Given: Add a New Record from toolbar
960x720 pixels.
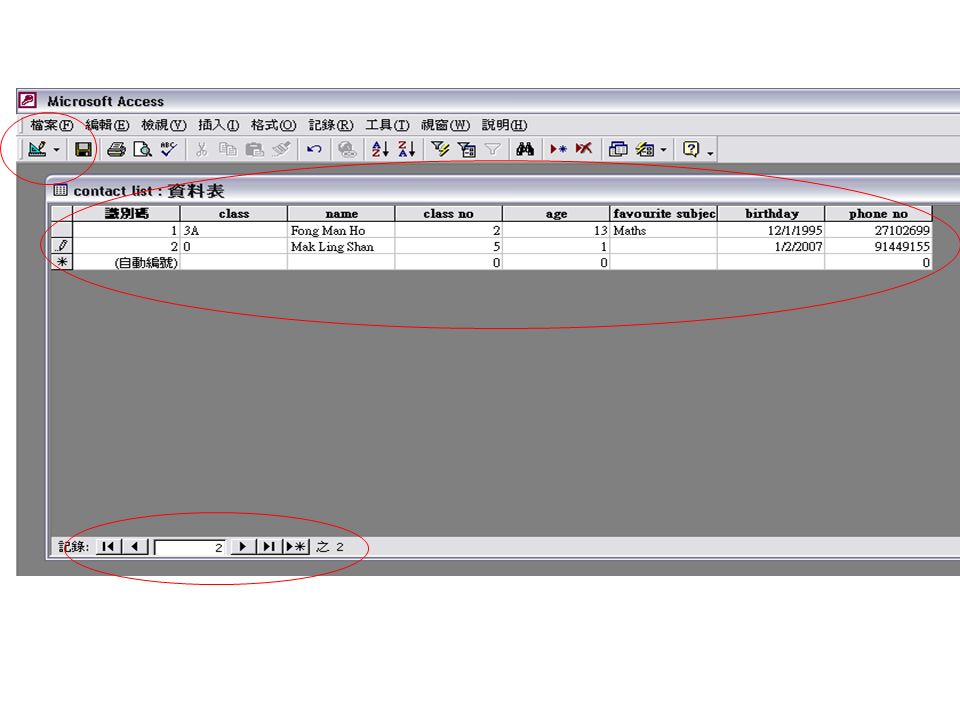Looking at the screenshot, I should [x=558, y=149].
